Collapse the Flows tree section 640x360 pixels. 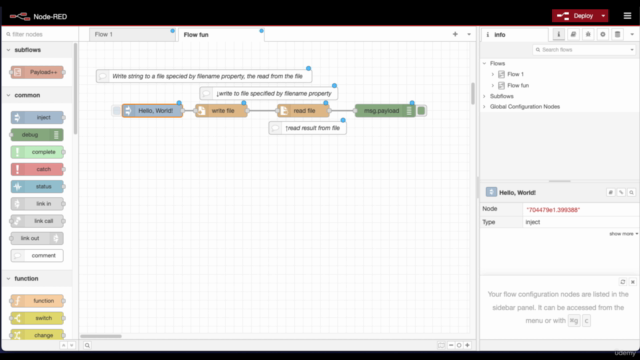tap(484, 63)
